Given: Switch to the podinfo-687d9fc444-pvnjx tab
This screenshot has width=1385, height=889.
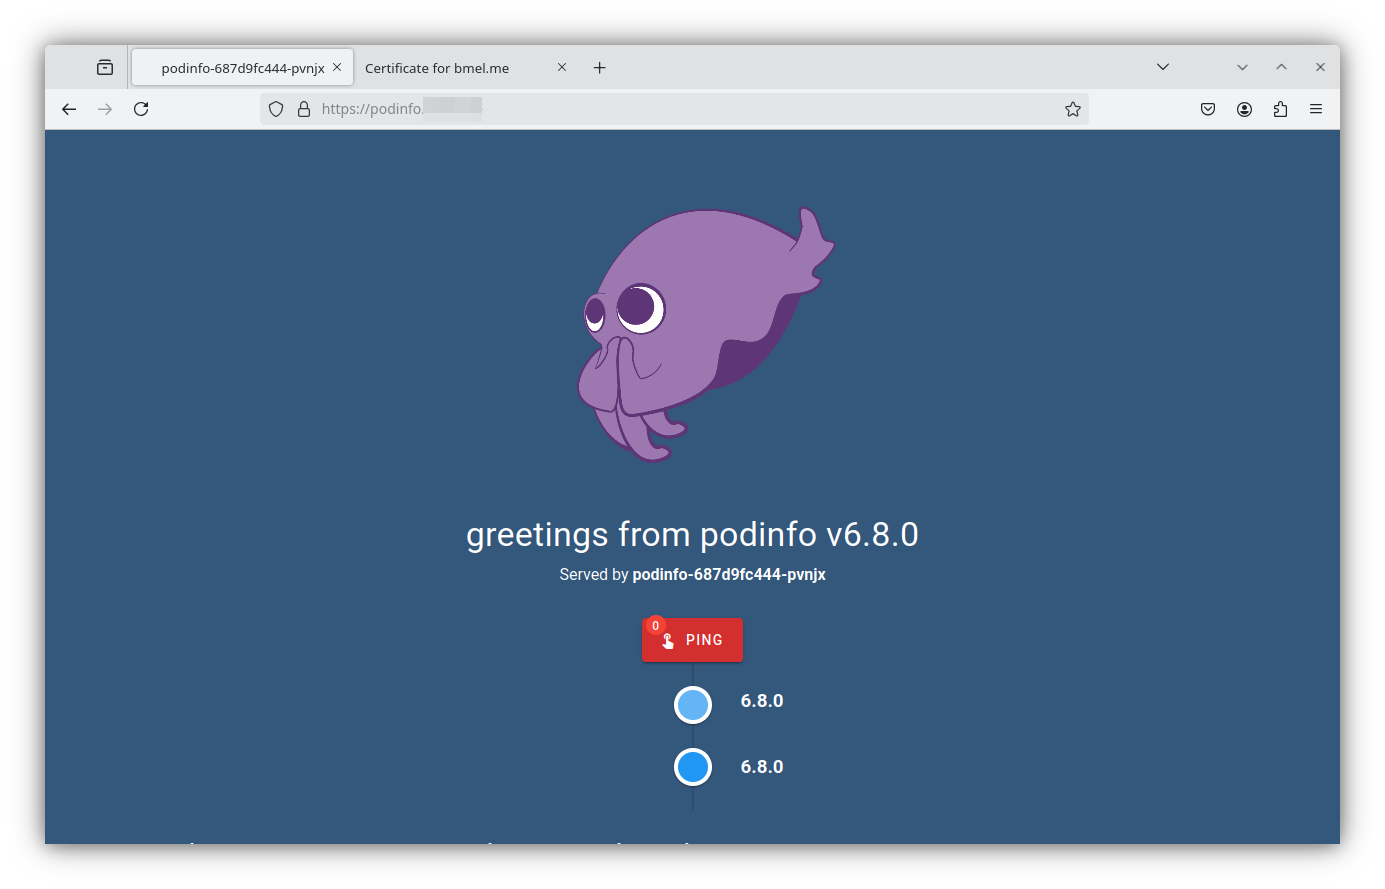Looking at the screenshot, I should click(240, 68).
